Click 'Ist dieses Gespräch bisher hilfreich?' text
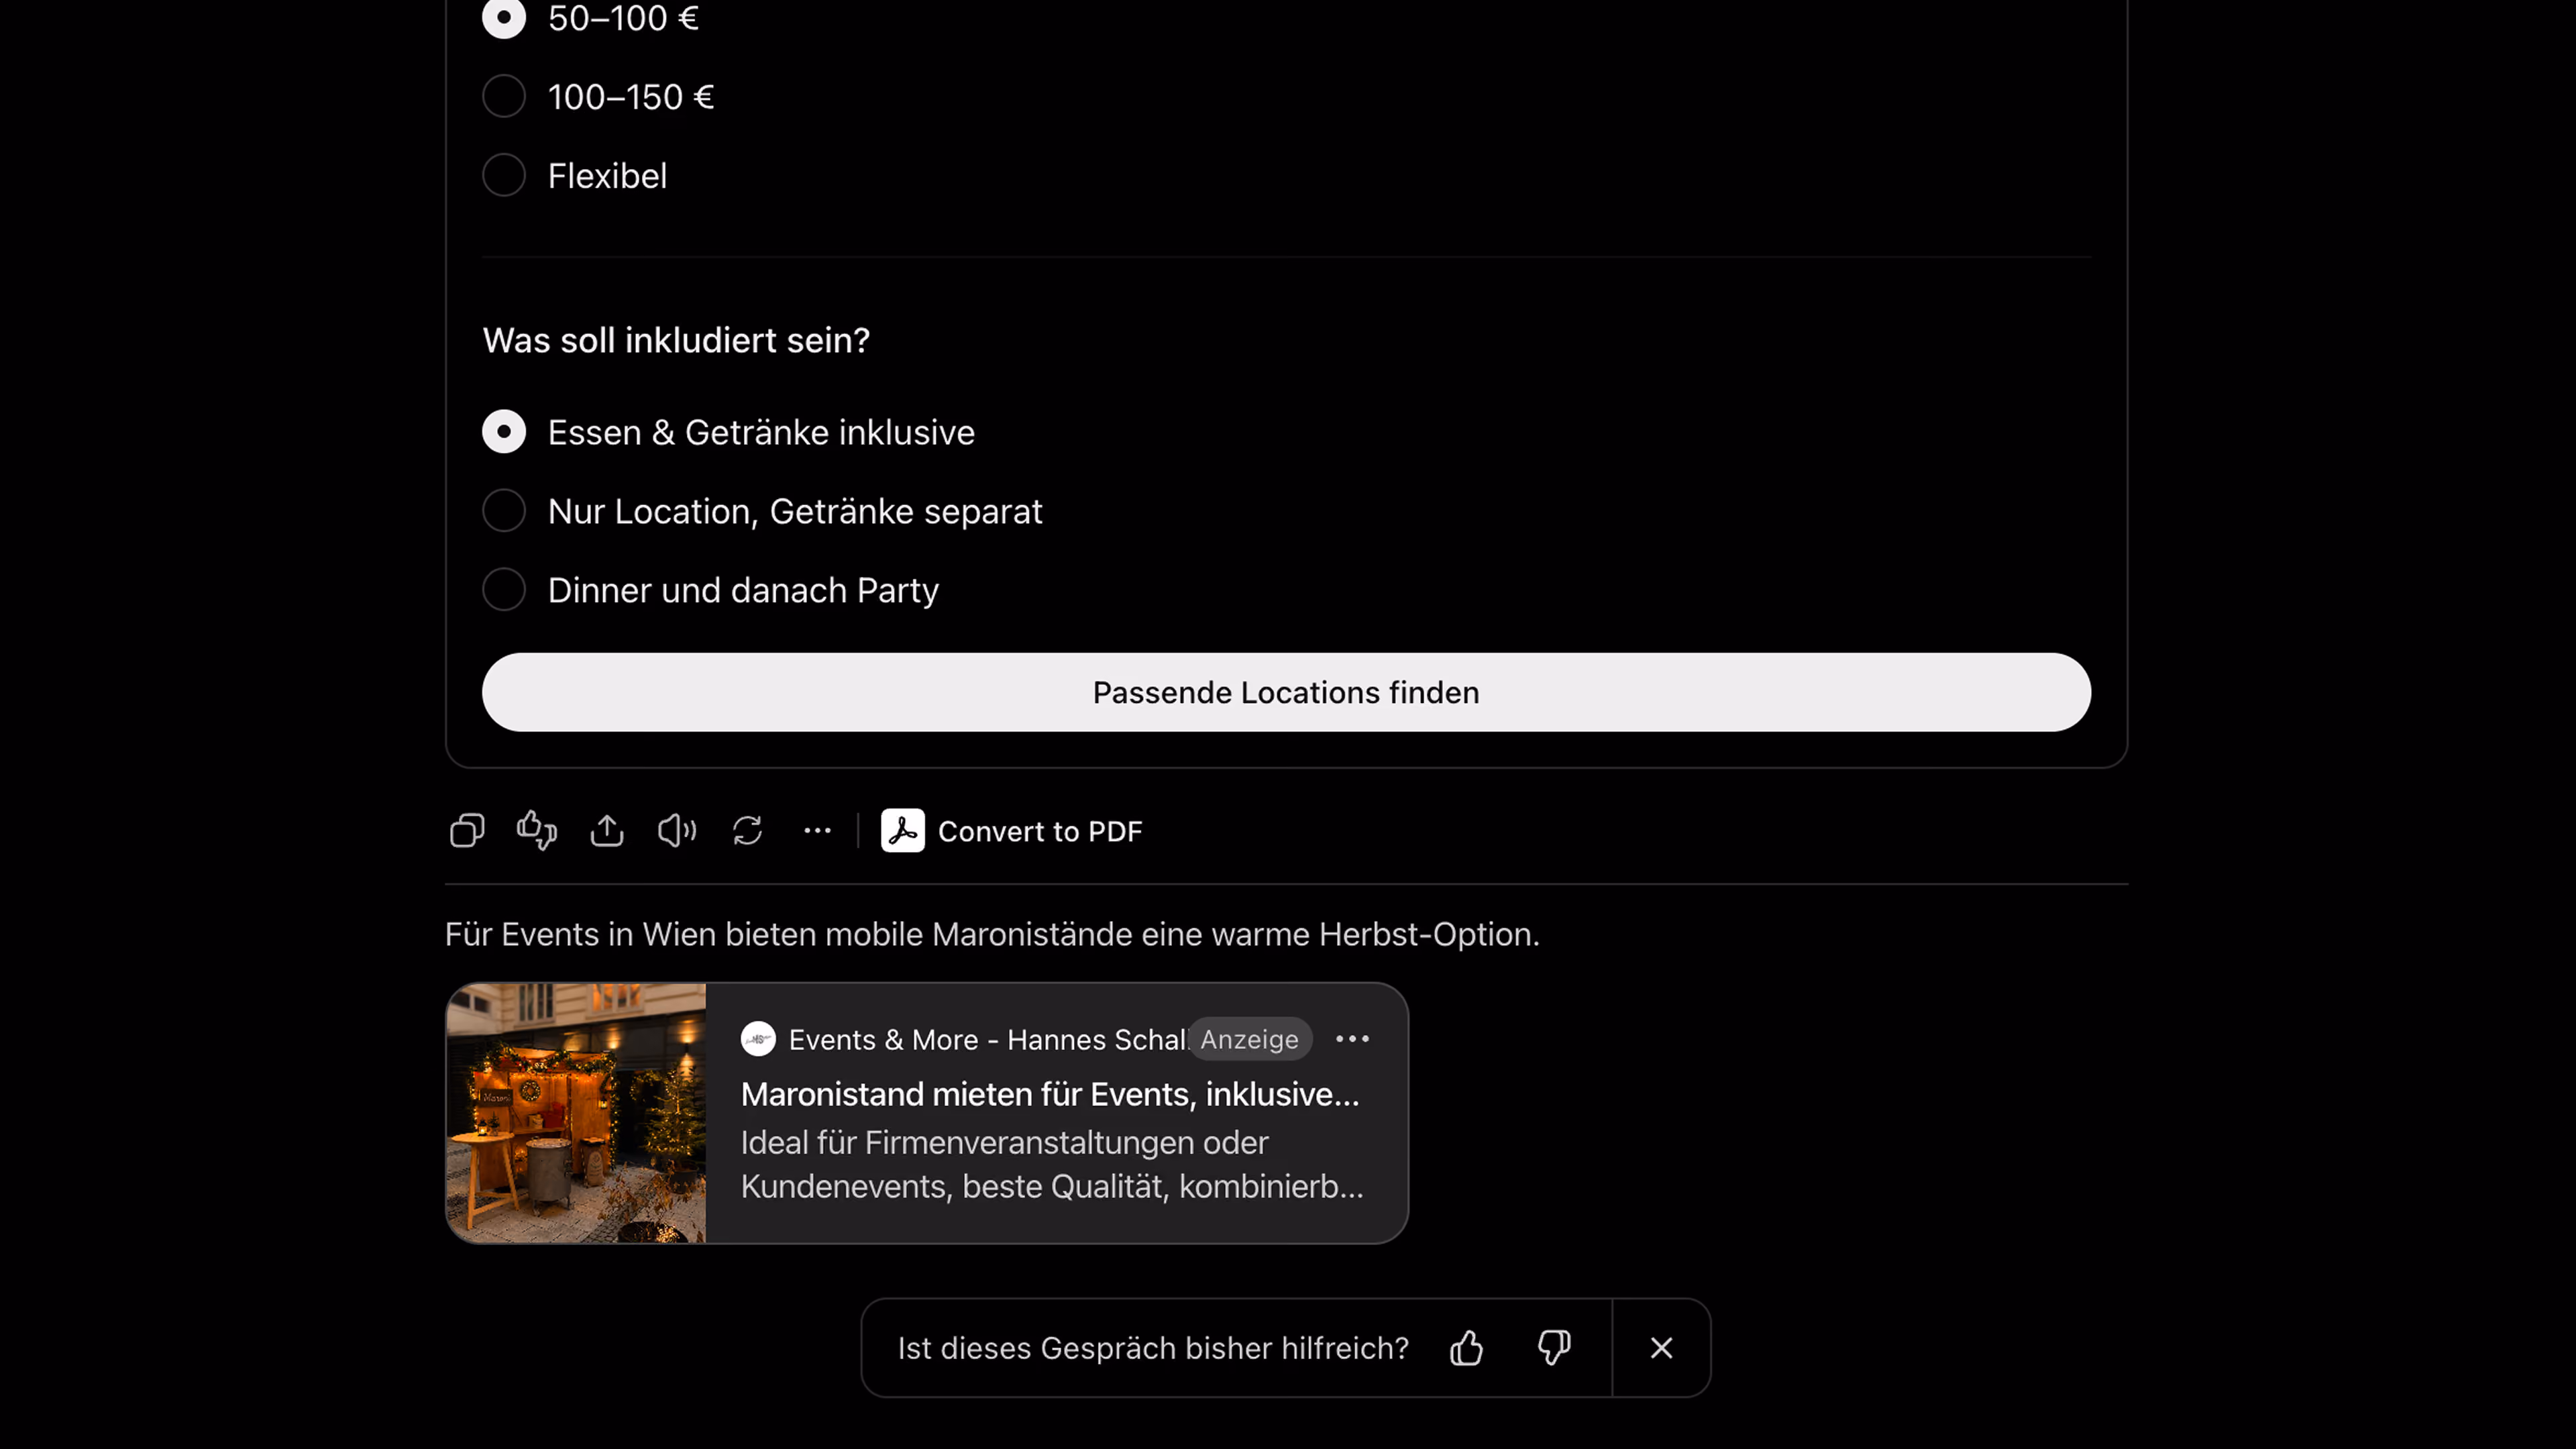 [x=1153, y=1349]
